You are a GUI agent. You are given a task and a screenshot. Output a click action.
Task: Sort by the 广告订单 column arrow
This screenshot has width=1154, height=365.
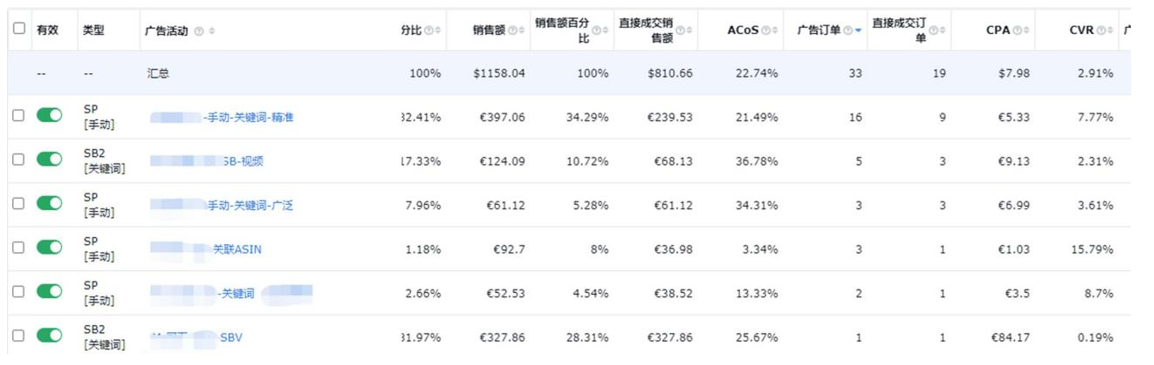[x=858, y=31]
